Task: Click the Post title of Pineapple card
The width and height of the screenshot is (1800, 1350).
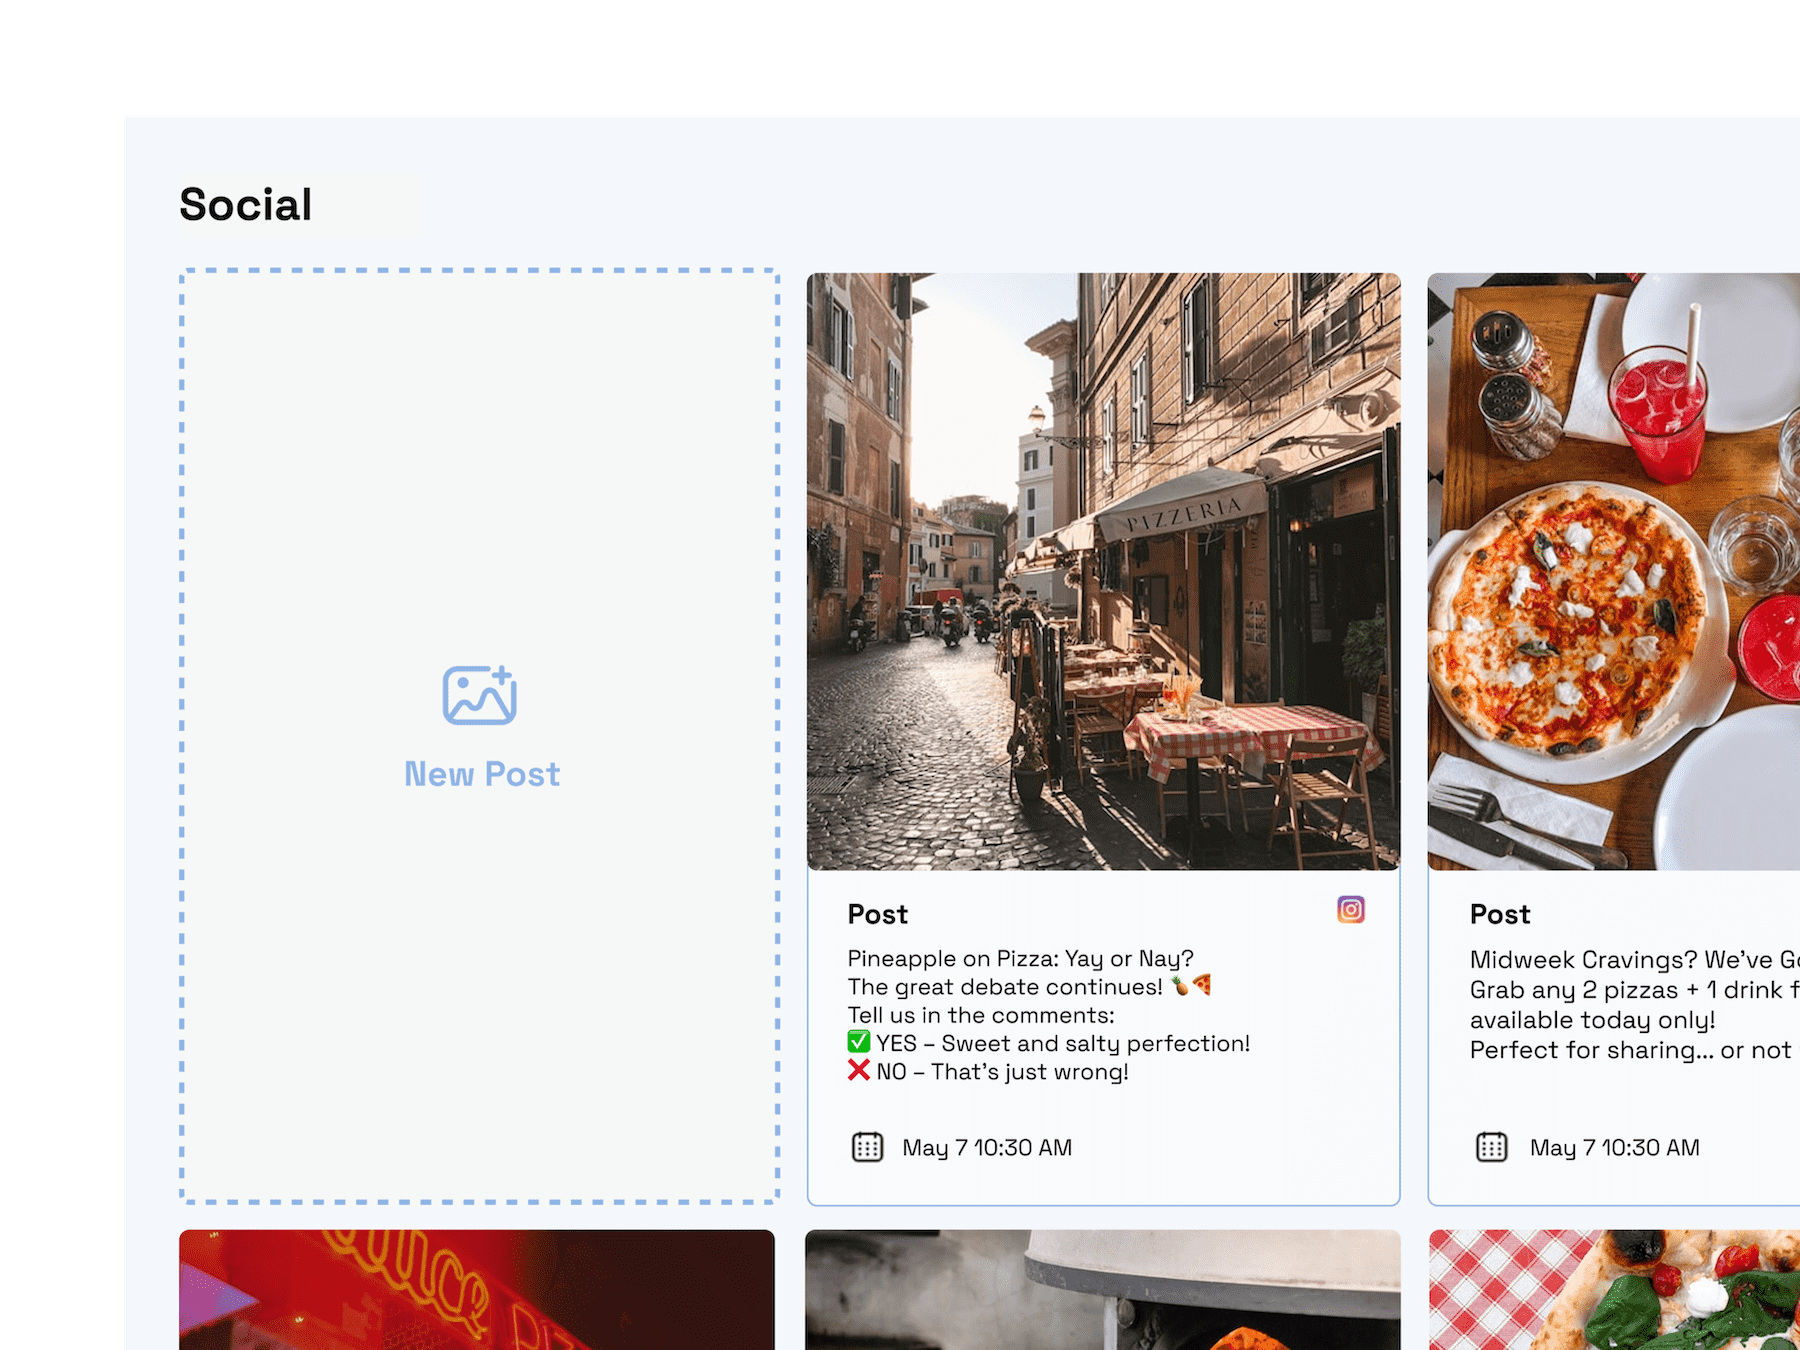Action: click(x=878, y=914)
